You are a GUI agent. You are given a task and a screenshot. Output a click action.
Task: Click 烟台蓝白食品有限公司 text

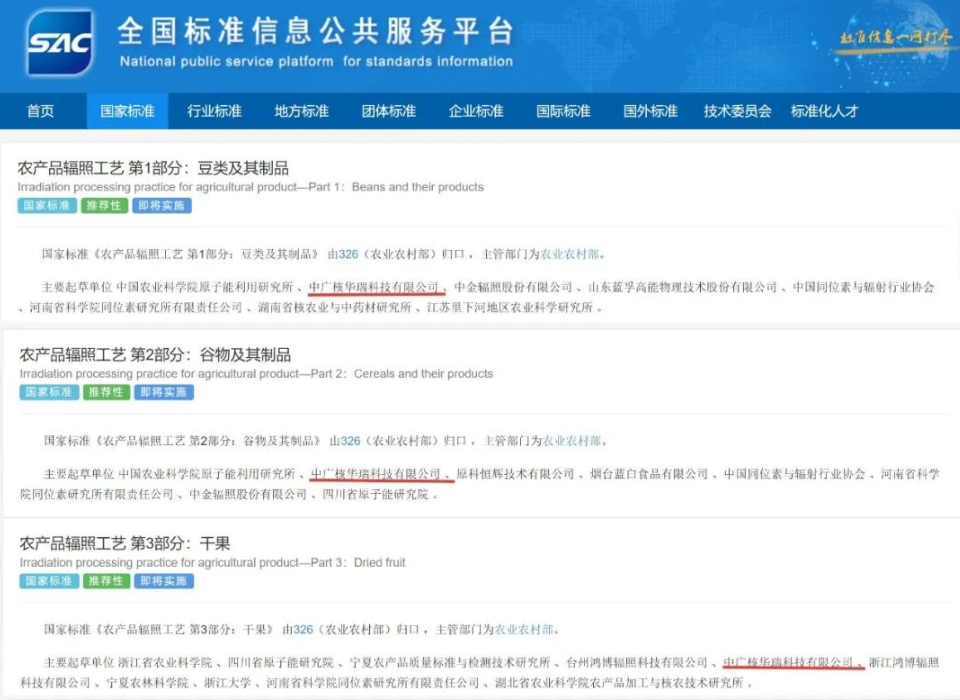pos(649,474)
